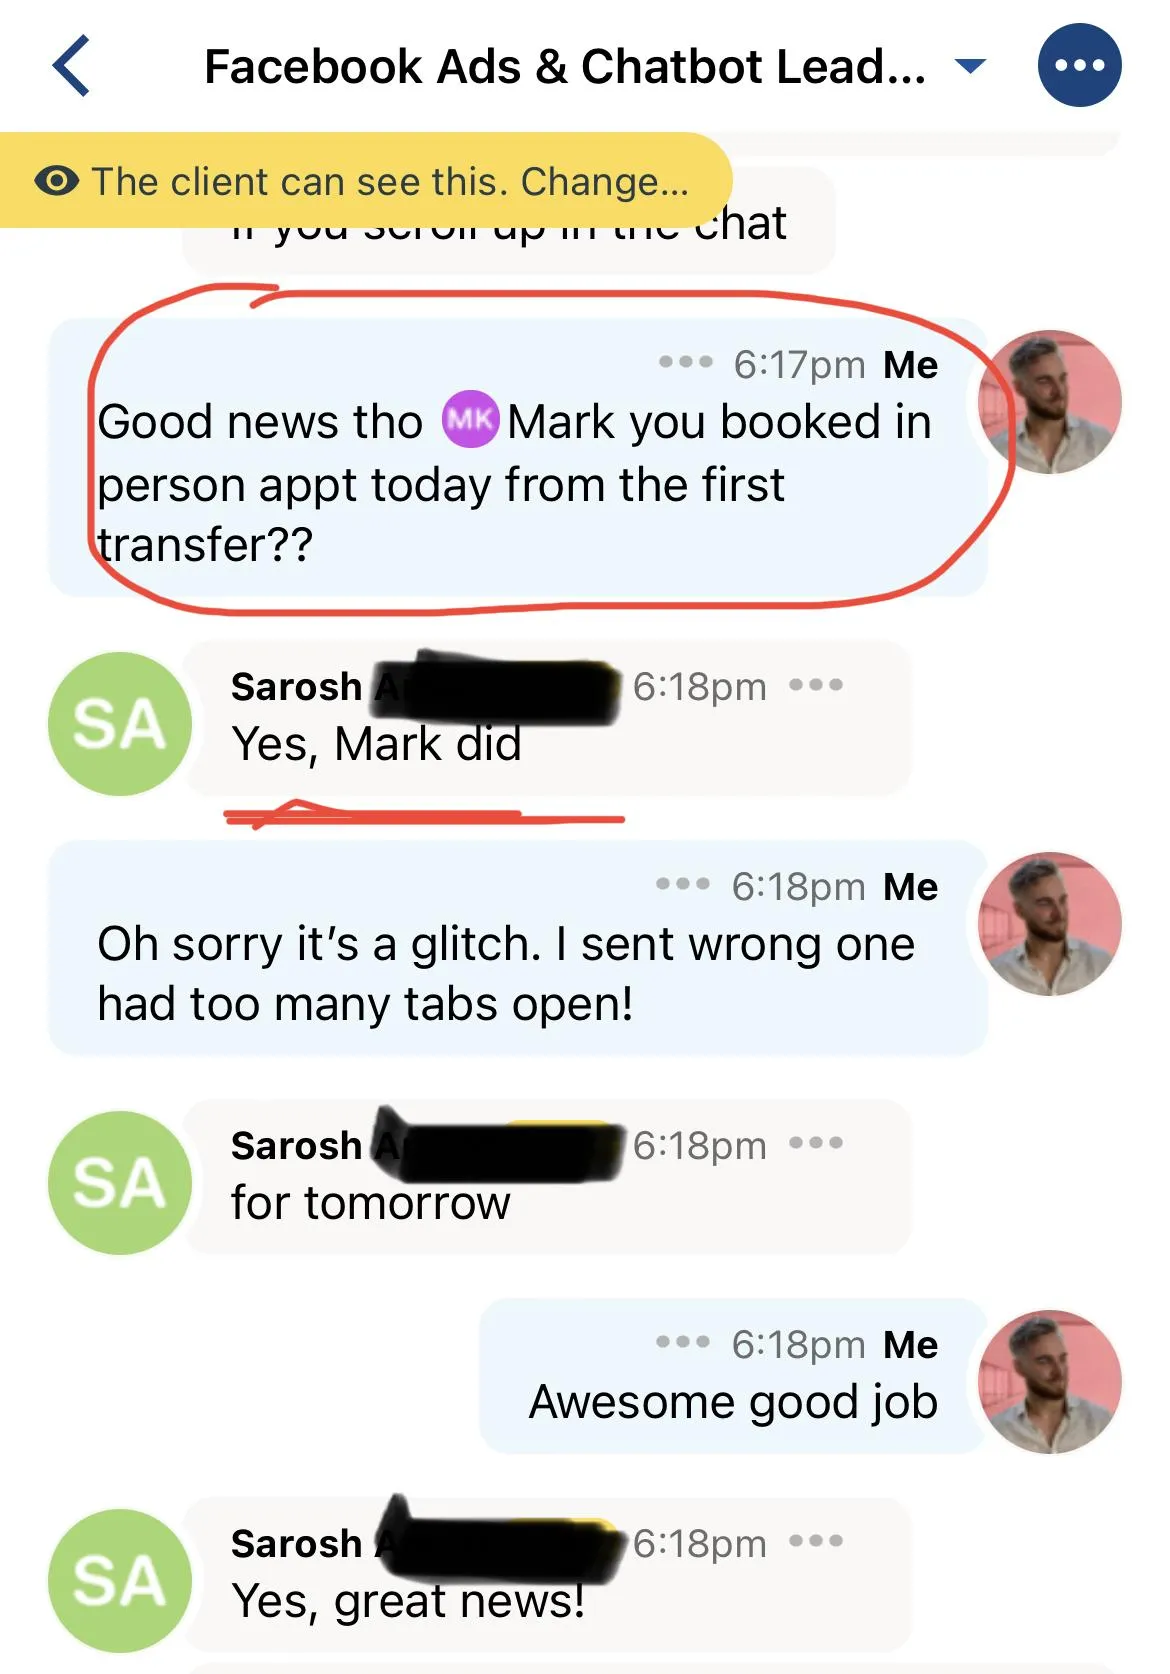
Task: Open options dots on "Yes, Mark did"
Action: pos(816,685)
